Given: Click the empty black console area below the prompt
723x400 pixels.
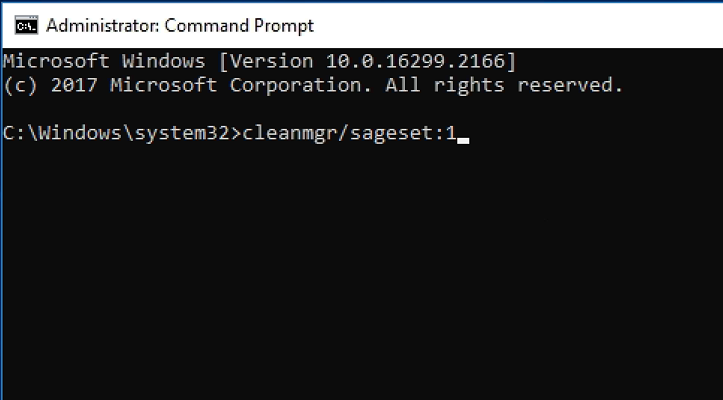Looking at the screenshot, I should (x=360, y=280).
